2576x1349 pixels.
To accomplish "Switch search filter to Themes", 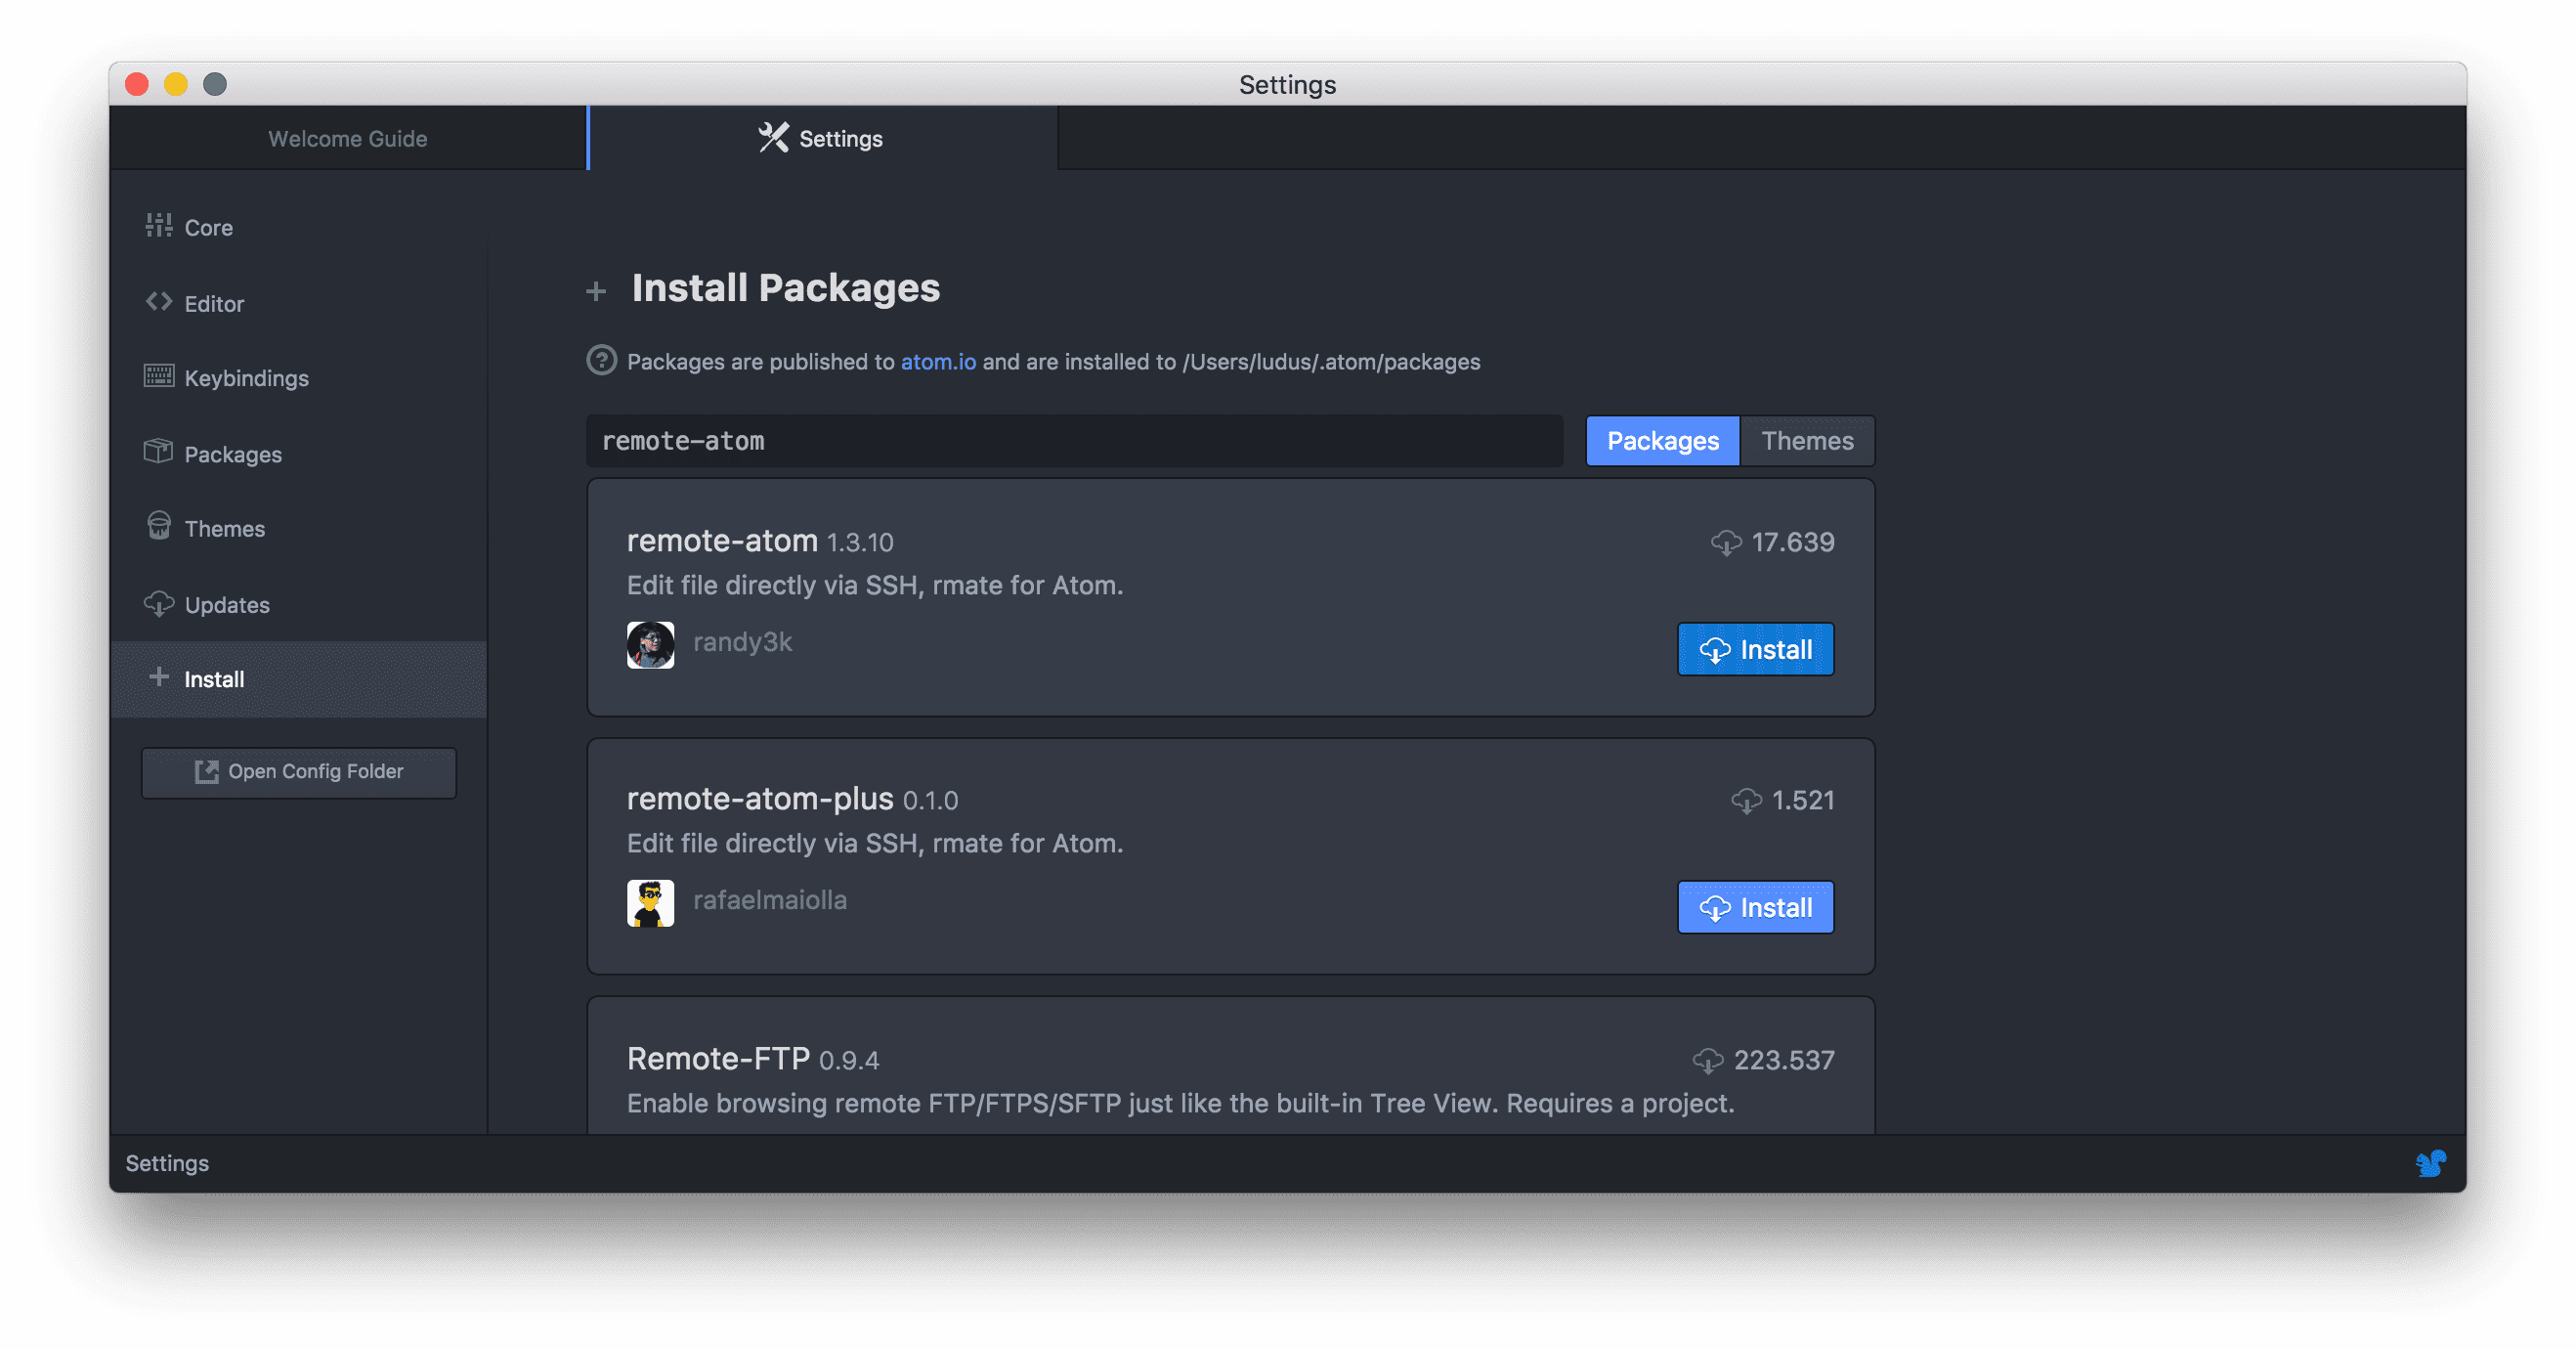I will tap(1806, 441).
